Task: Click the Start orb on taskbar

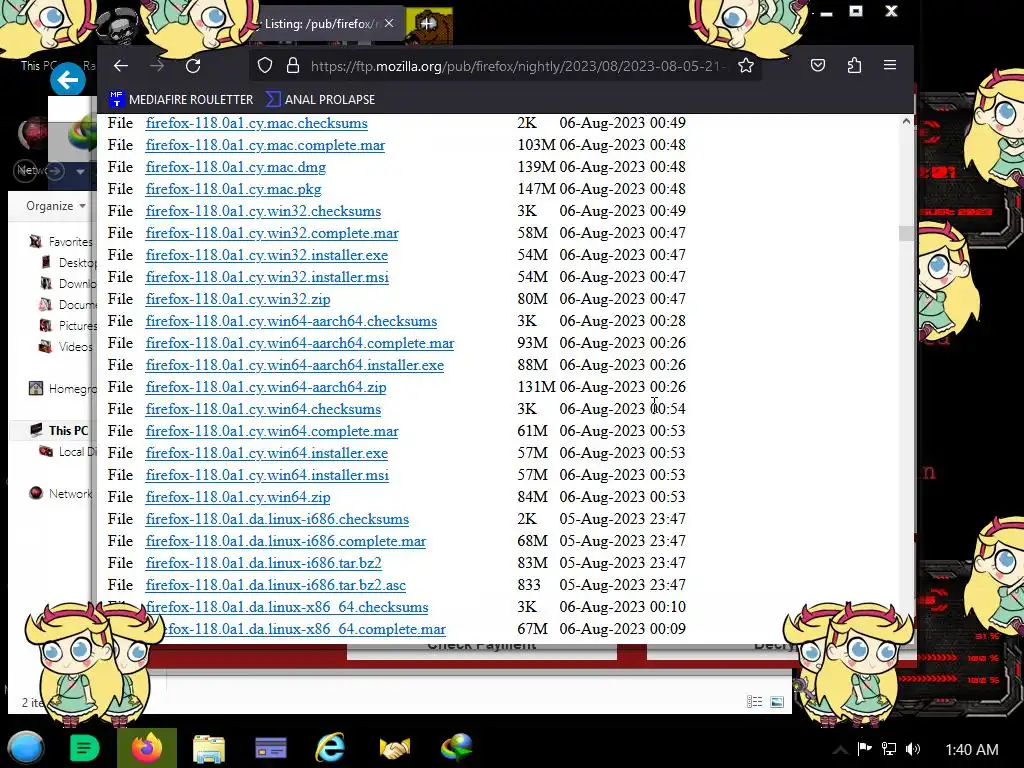Action: click(x=26, y=748)
